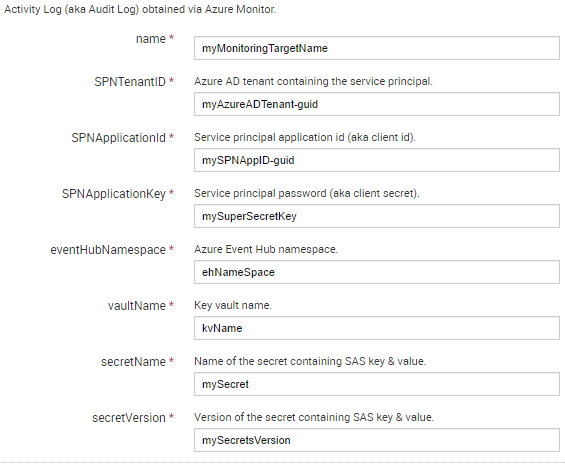Click the 'Key vault name.' description
Viewport: 565px width, 467px height.
[x=233, y=306]
